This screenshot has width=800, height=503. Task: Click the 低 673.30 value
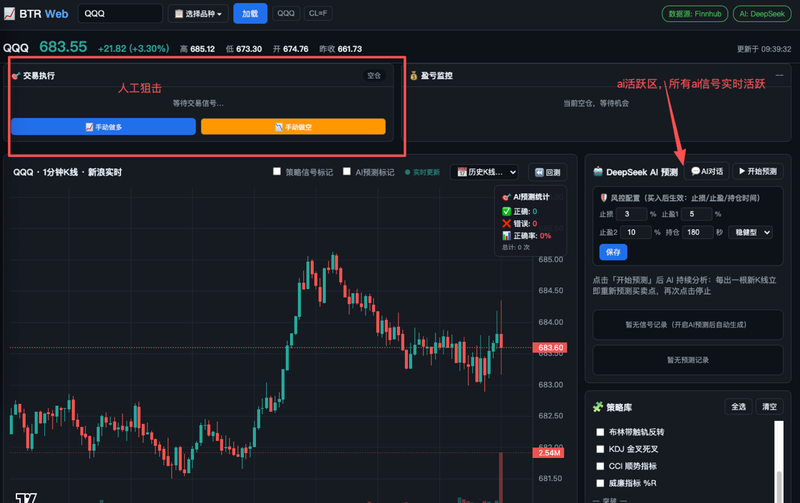click(244, 49)
